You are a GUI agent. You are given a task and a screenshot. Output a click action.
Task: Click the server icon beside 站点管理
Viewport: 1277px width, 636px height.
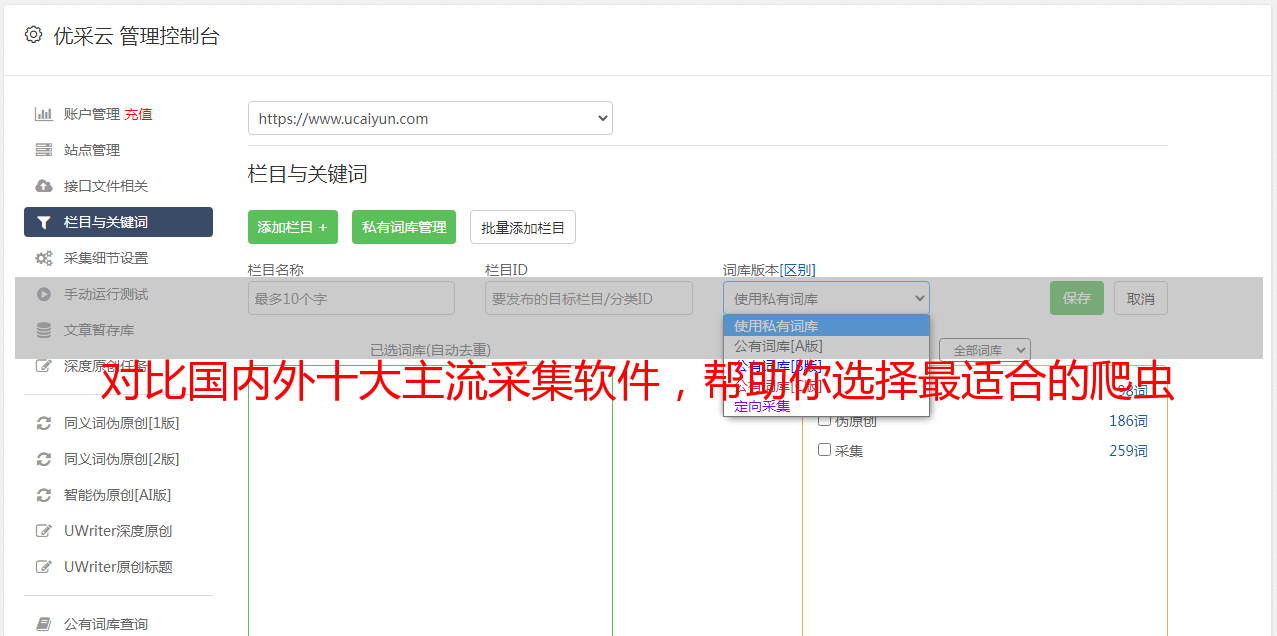[44, 150]
